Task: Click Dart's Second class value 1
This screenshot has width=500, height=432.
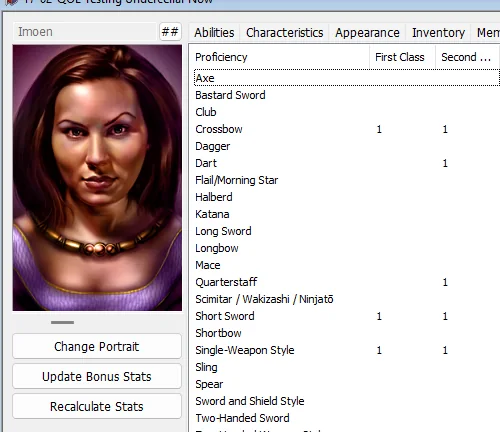Action: pyautogui.click(x=445, y=163)
